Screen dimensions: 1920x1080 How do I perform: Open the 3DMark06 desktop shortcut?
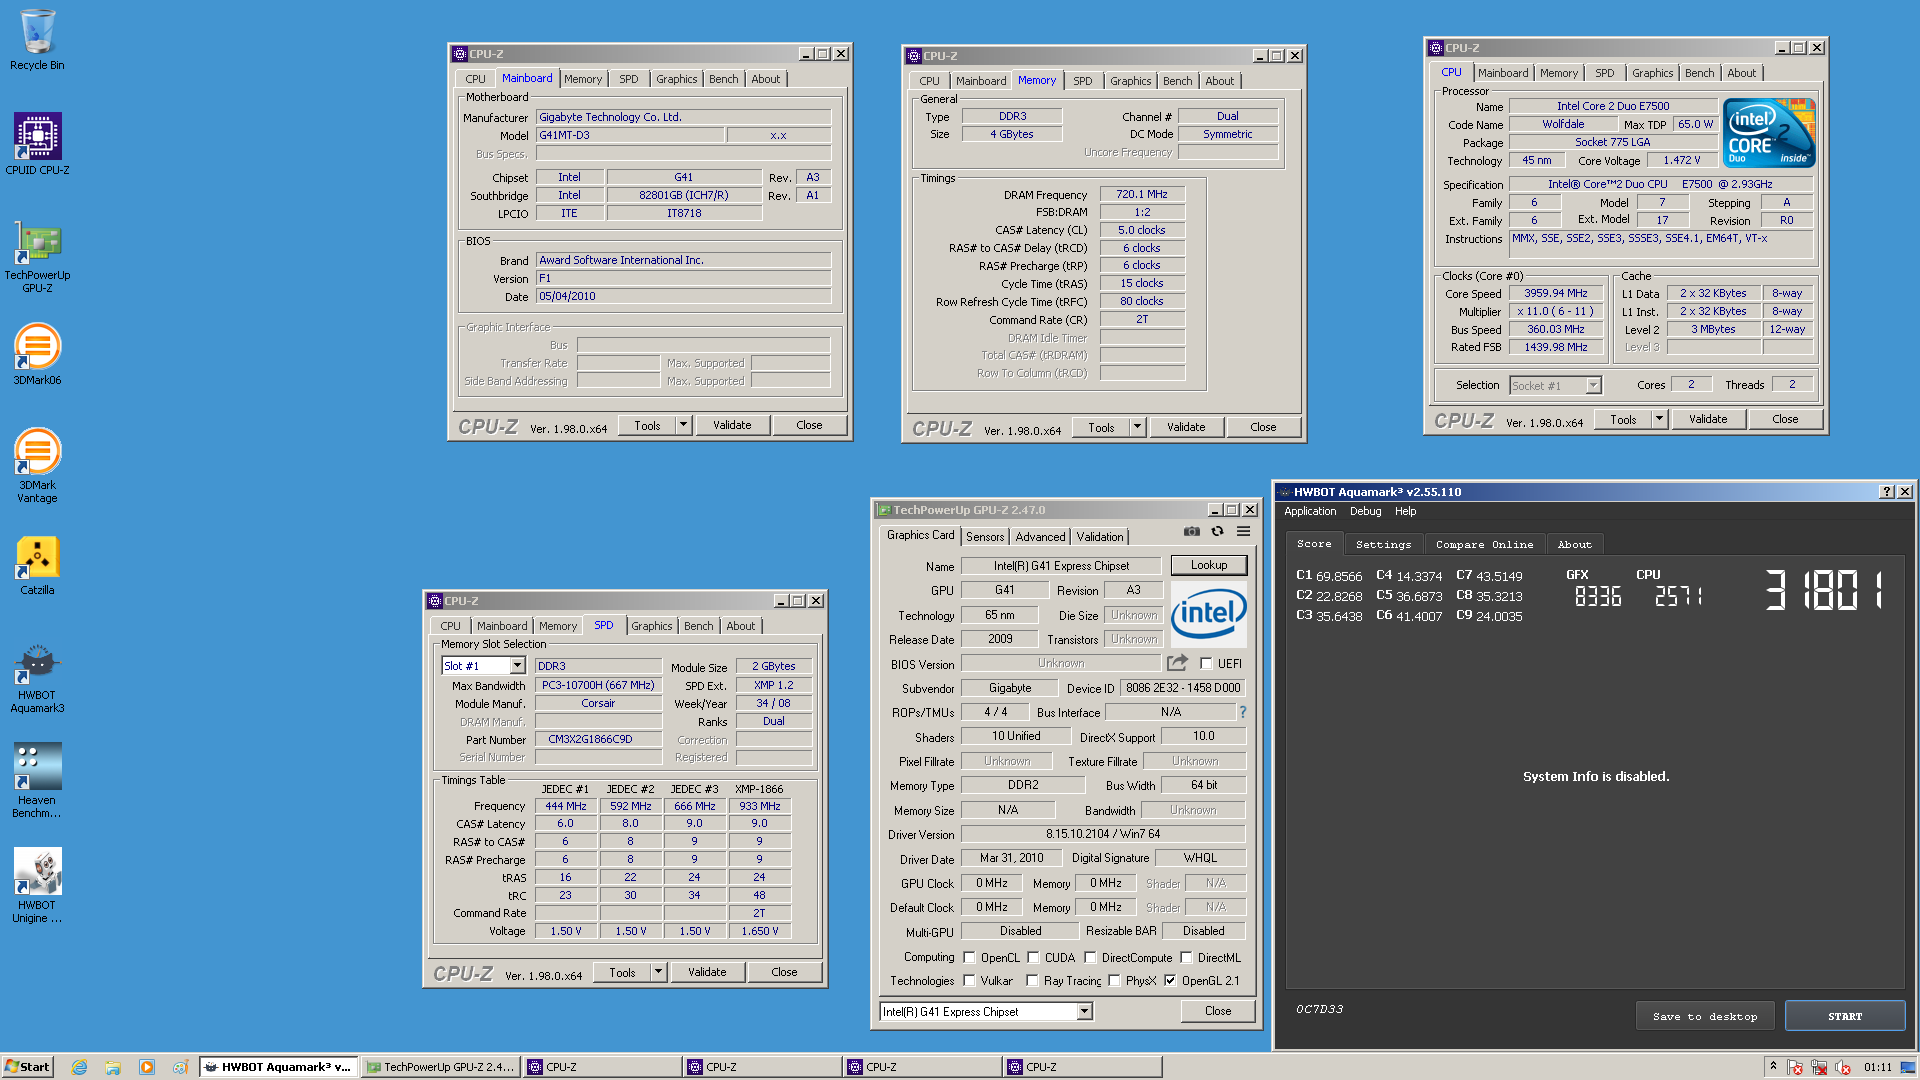[37, 354]
